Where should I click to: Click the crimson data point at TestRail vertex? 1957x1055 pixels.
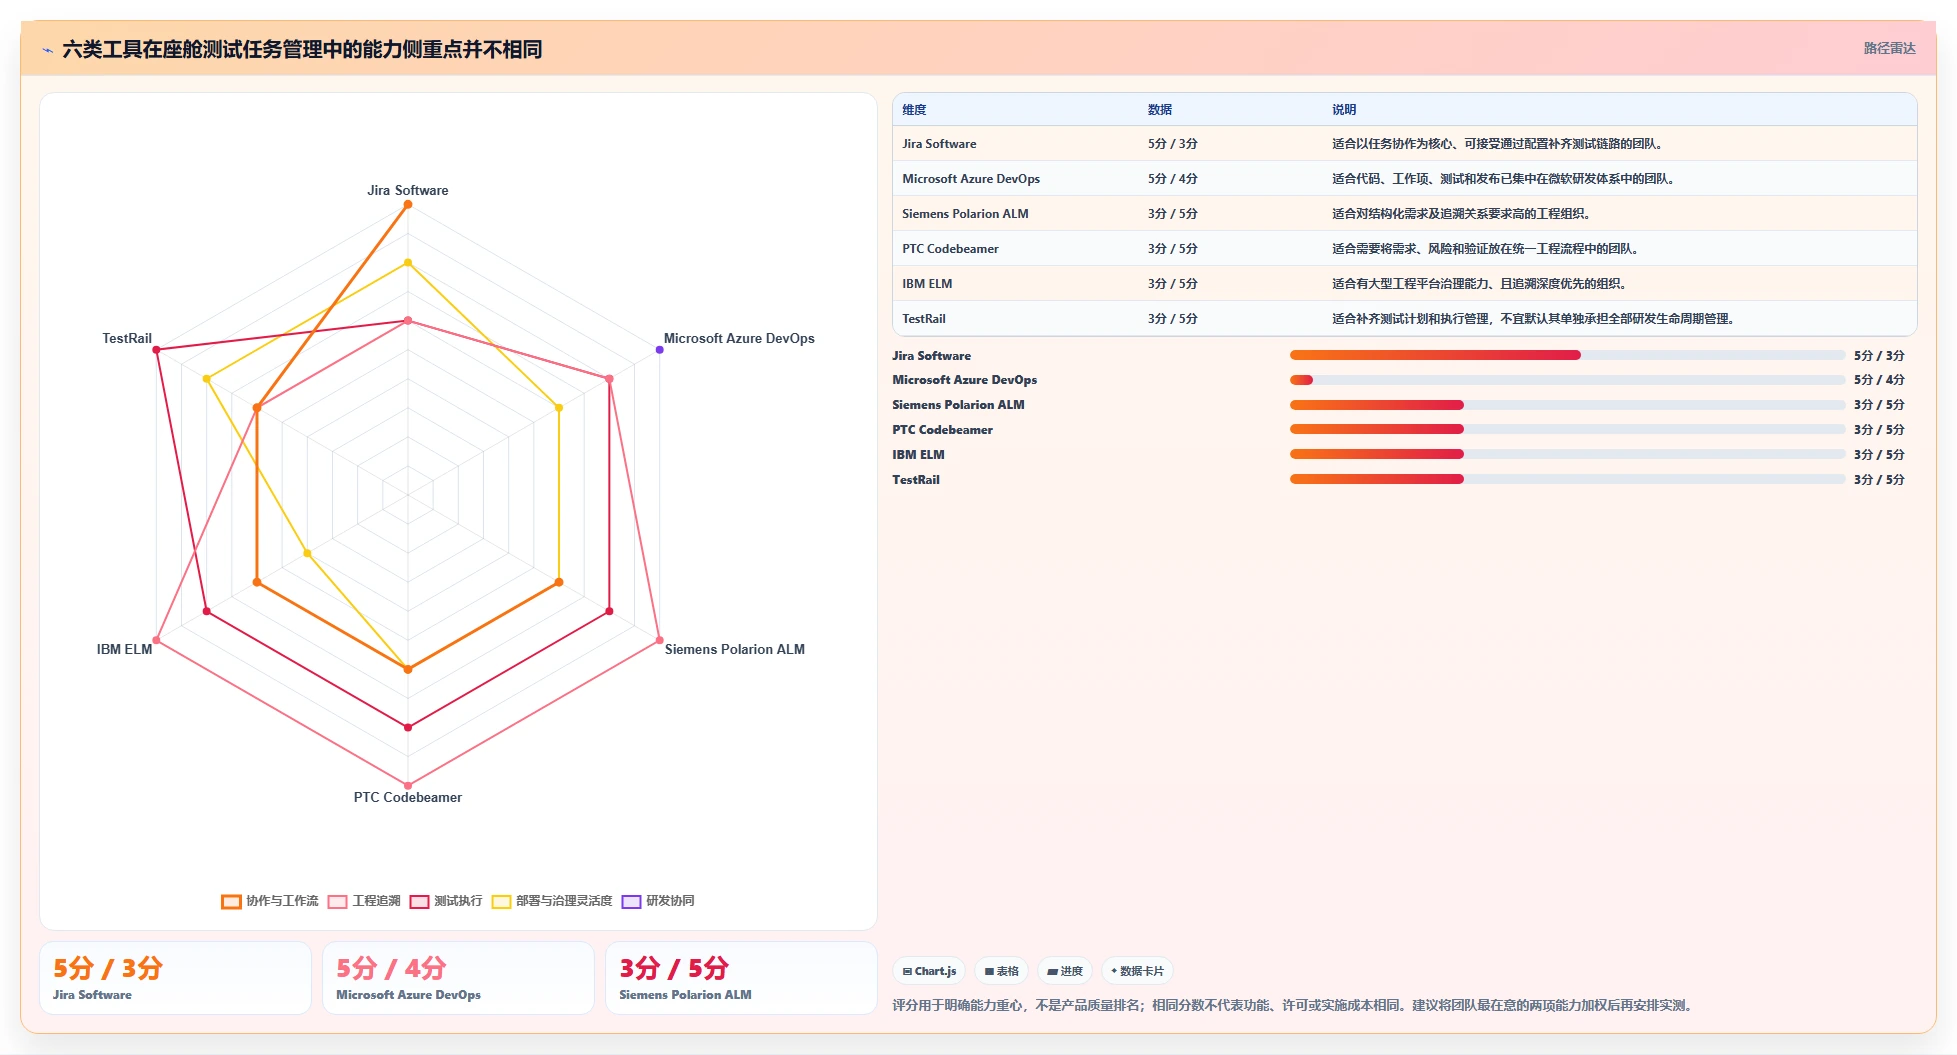click(x=156, y=350)
